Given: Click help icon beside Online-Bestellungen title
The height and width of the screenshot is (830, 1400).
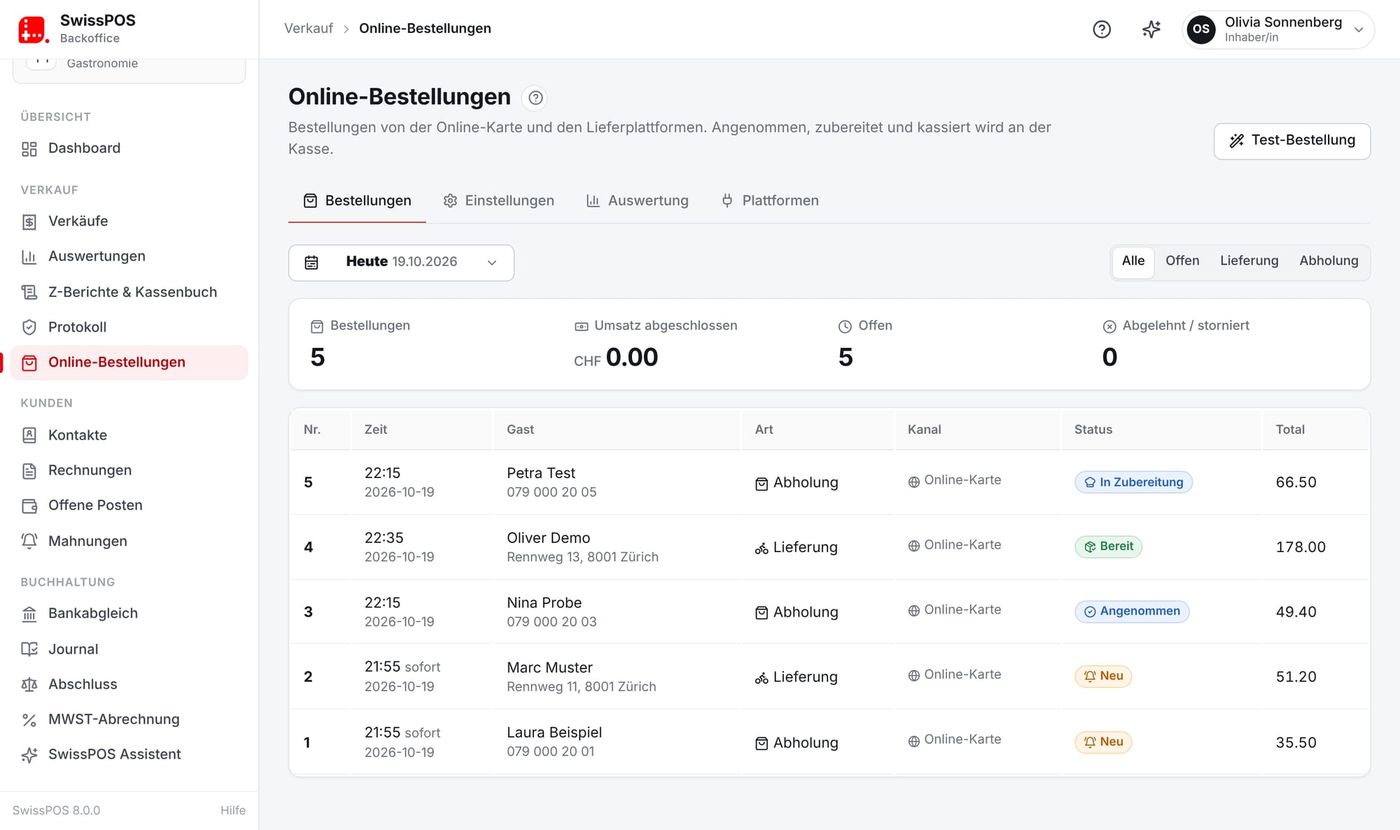Looking at the screenshot, I should pos(536,98).
